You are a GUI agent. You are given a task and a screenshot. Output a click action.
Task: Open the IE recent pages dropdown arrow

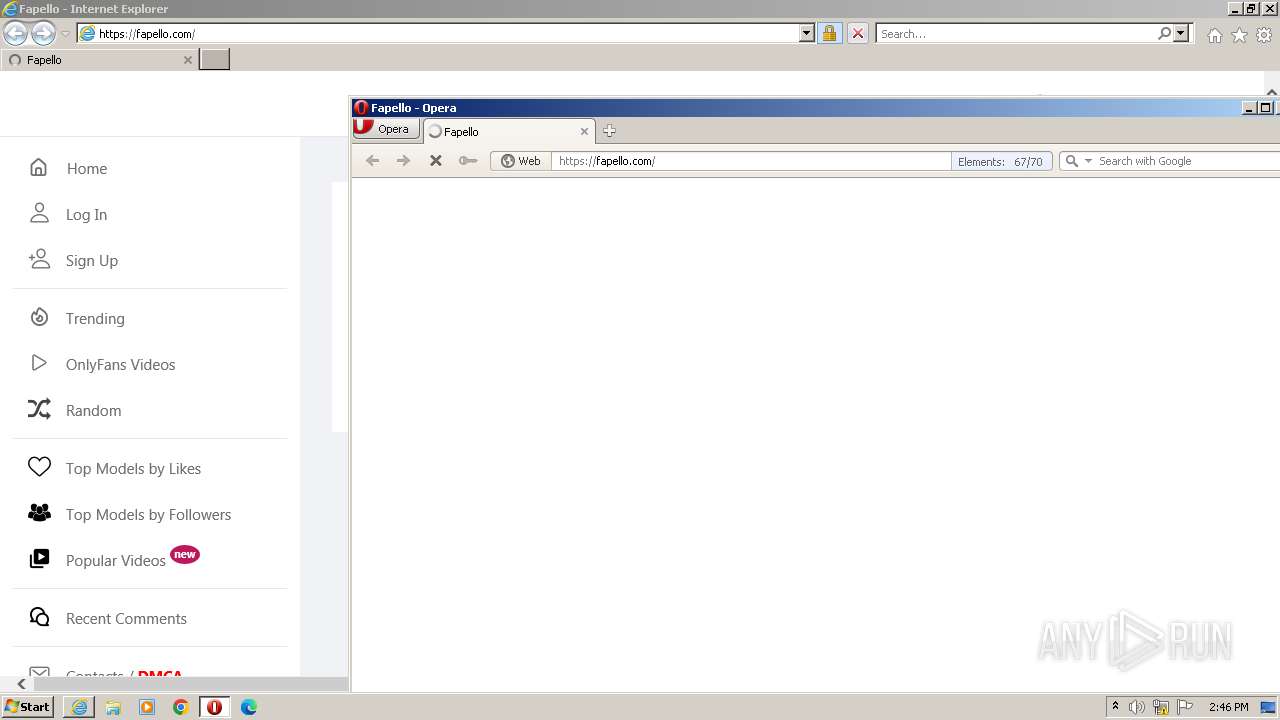point(65,34)
